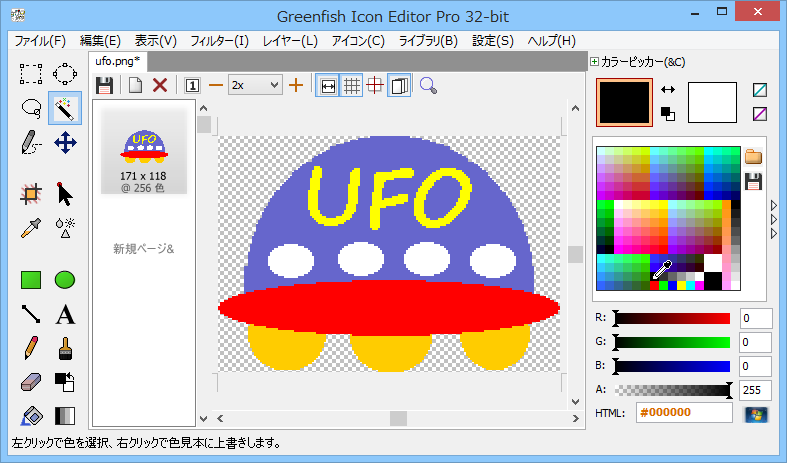The width and height of the screenshot is (787, 463).
Task: Collapse the color picker panel
Action: click(x=594, y=62)
